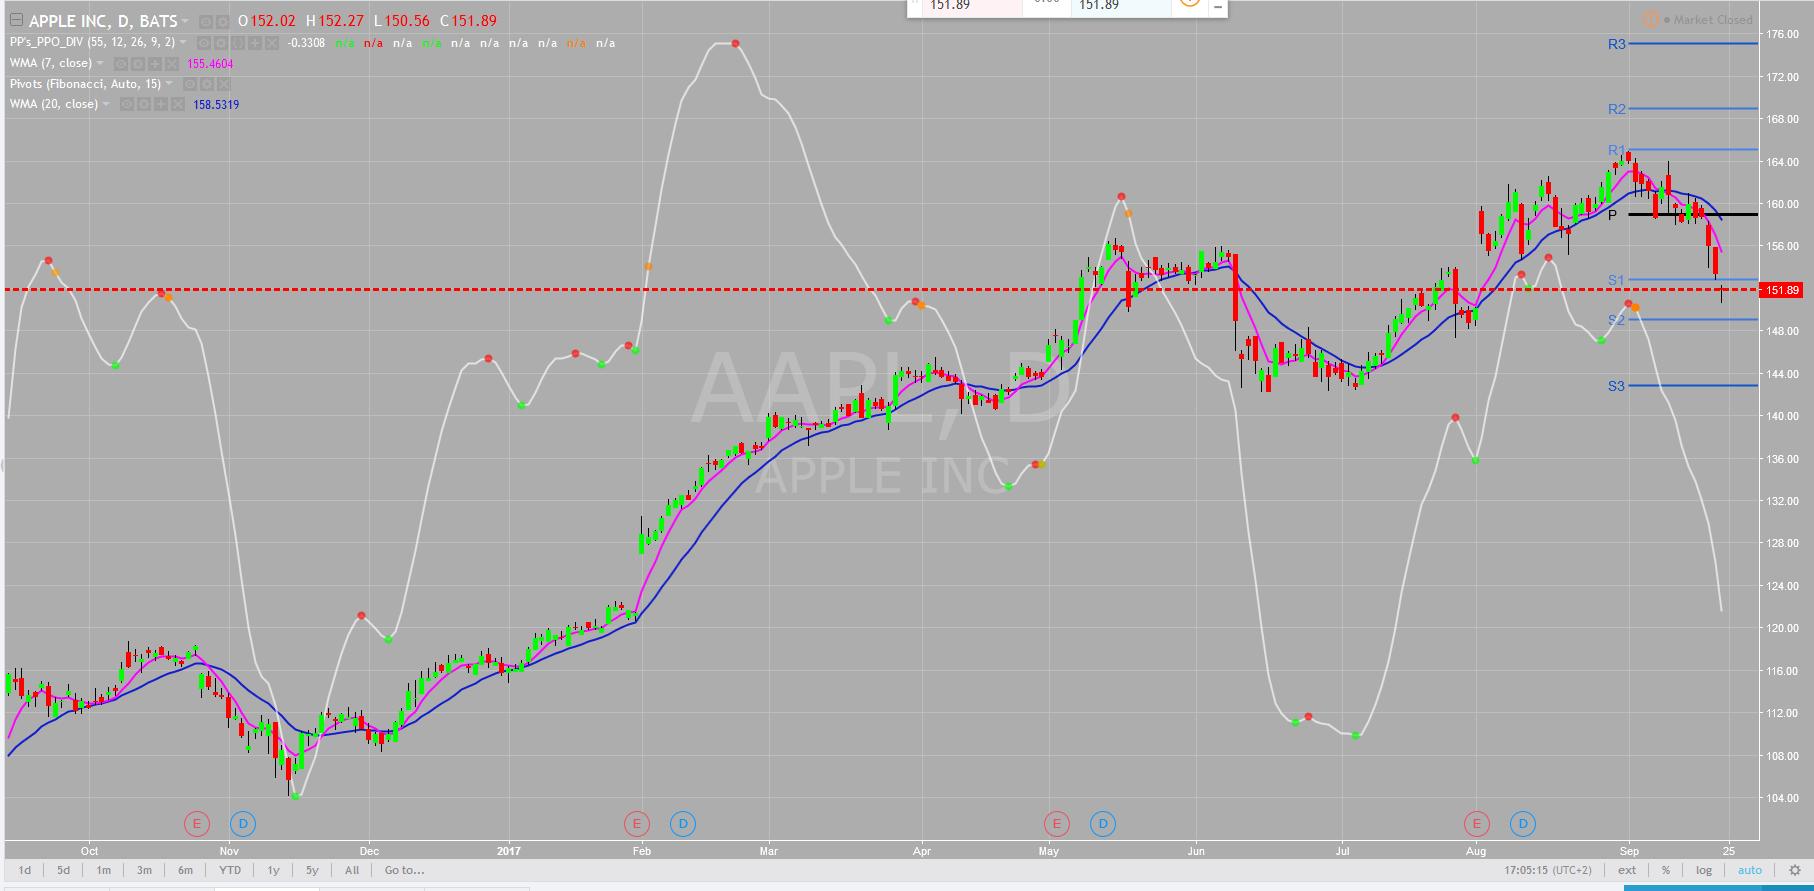The image size is (1814, 891).
Task: Click the buy price 151.89 in trade widget
Action: click(x=1120, y=6)
